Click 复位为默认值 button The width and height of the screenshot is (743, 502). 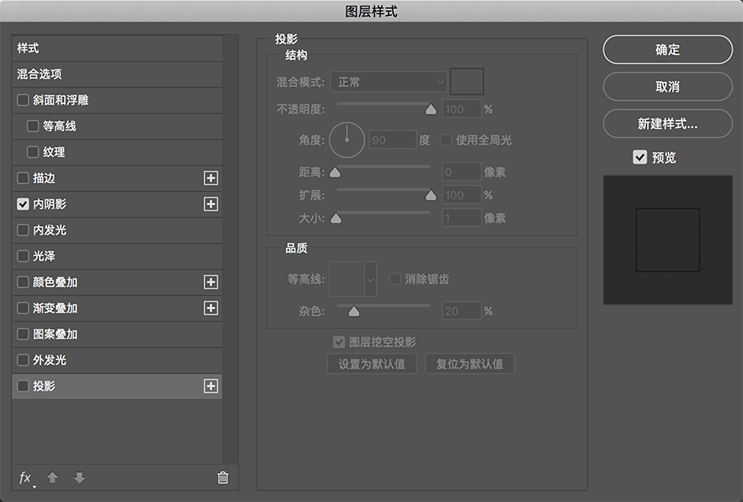[470, 364]
